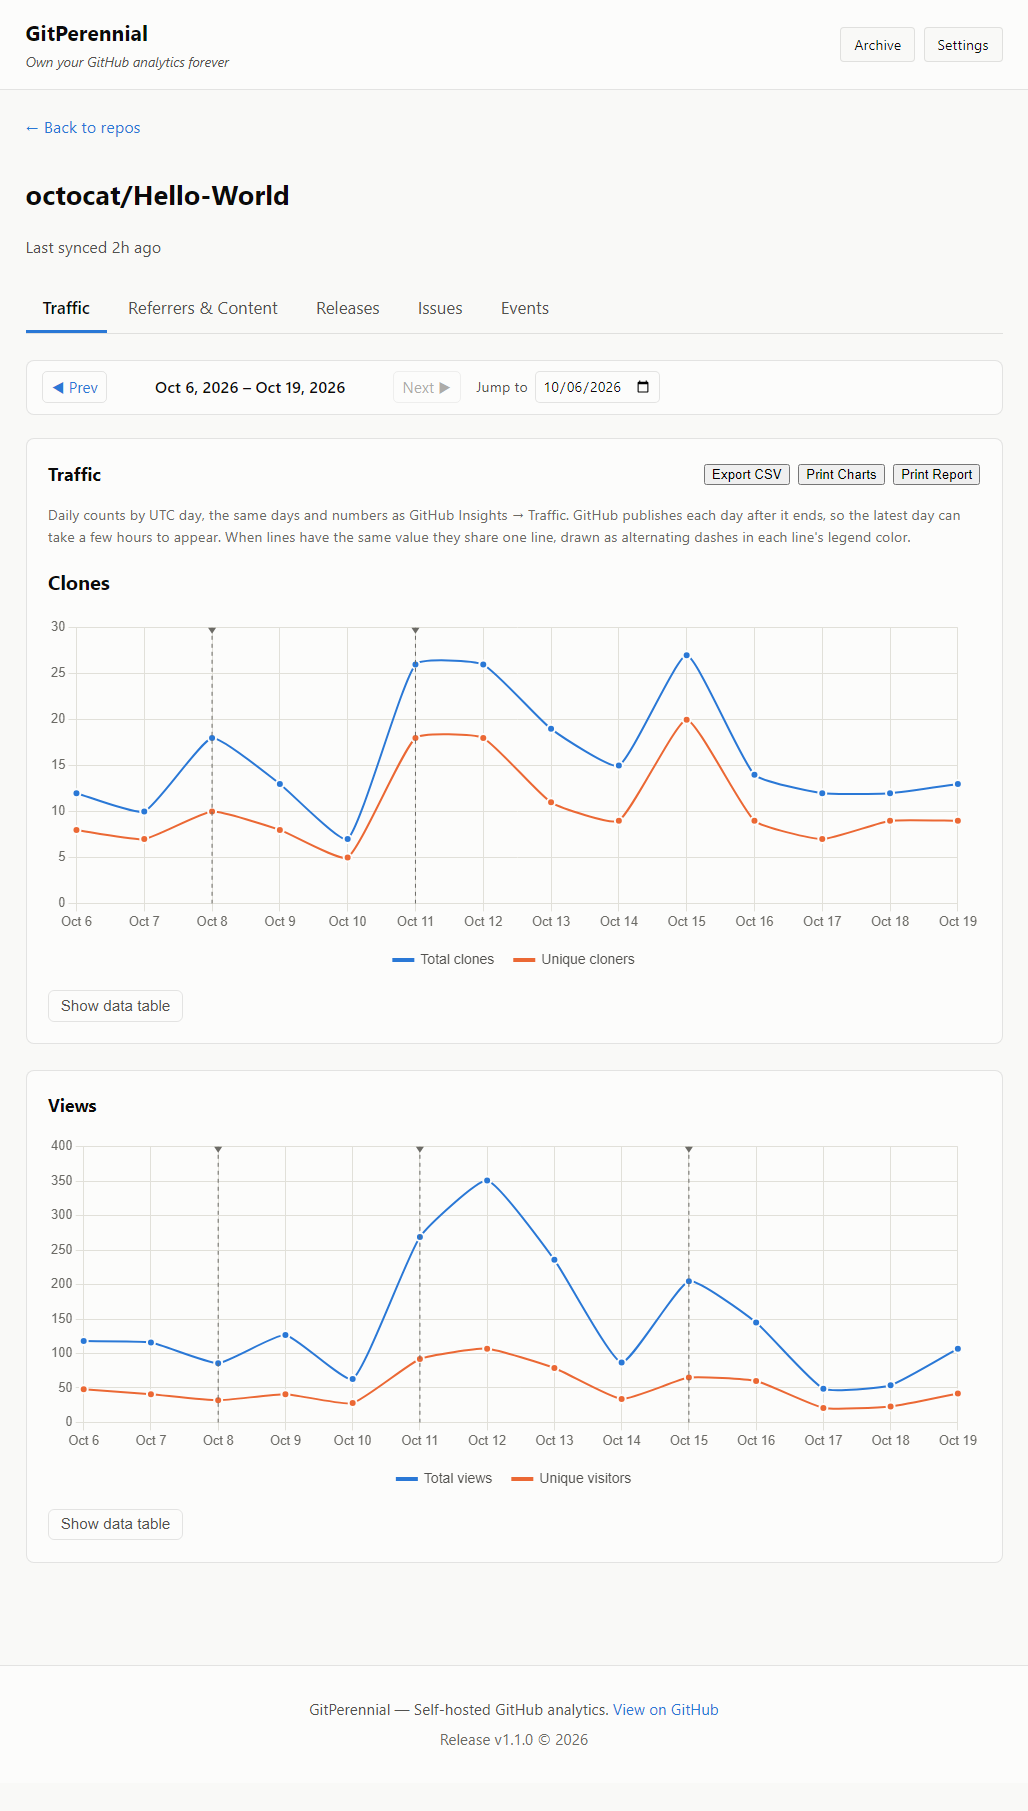Toggle Unique cloners legend series
The height and width of the screenshot is (1811, 1028).
click(x=574, y=959)
